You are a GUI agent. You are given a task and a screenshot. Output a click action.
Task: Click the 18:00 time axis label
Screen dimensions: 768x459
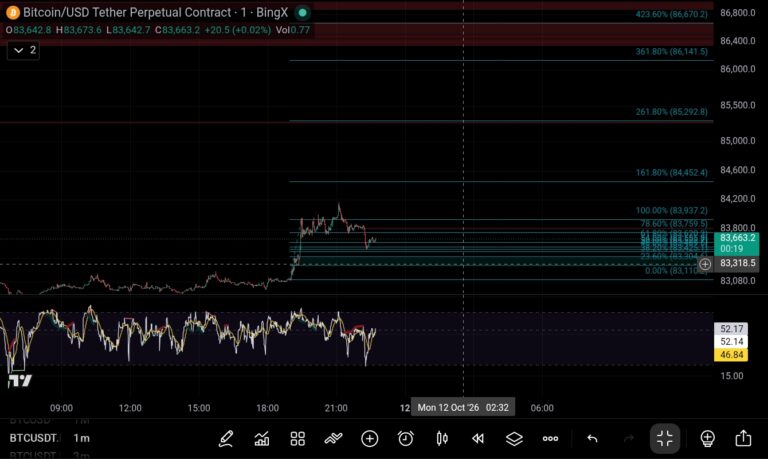point(267,408)
